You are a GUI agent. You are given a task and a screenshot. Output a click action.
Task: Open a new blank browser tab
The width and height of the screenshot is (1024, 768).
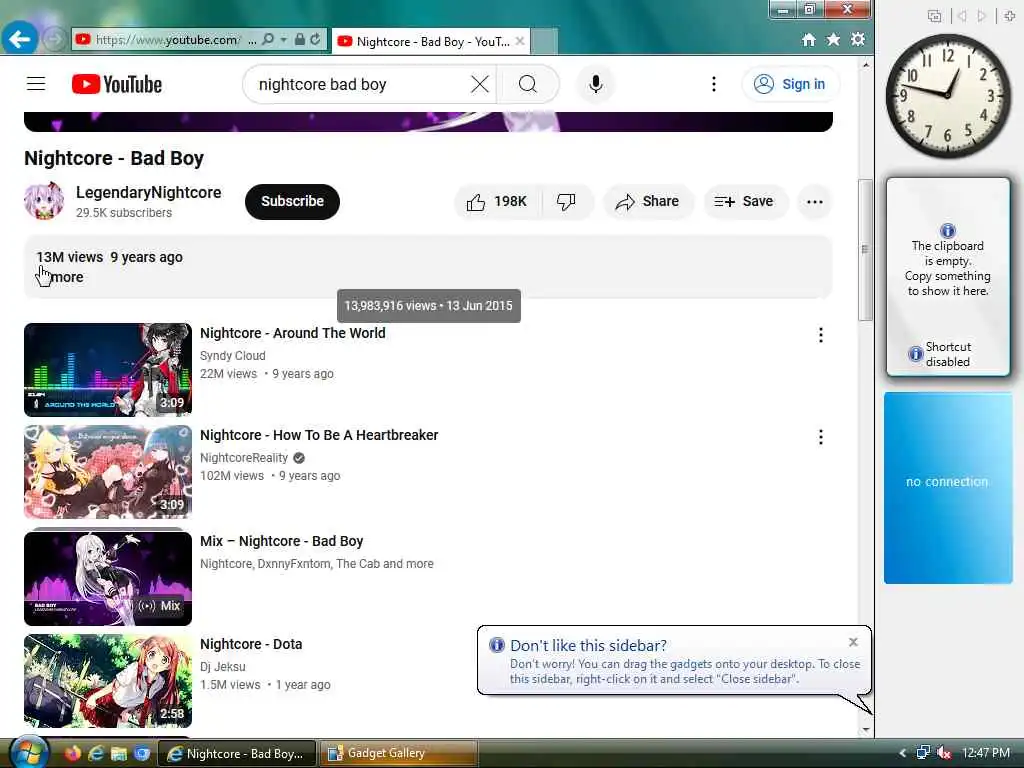click(x=544, y=41)
